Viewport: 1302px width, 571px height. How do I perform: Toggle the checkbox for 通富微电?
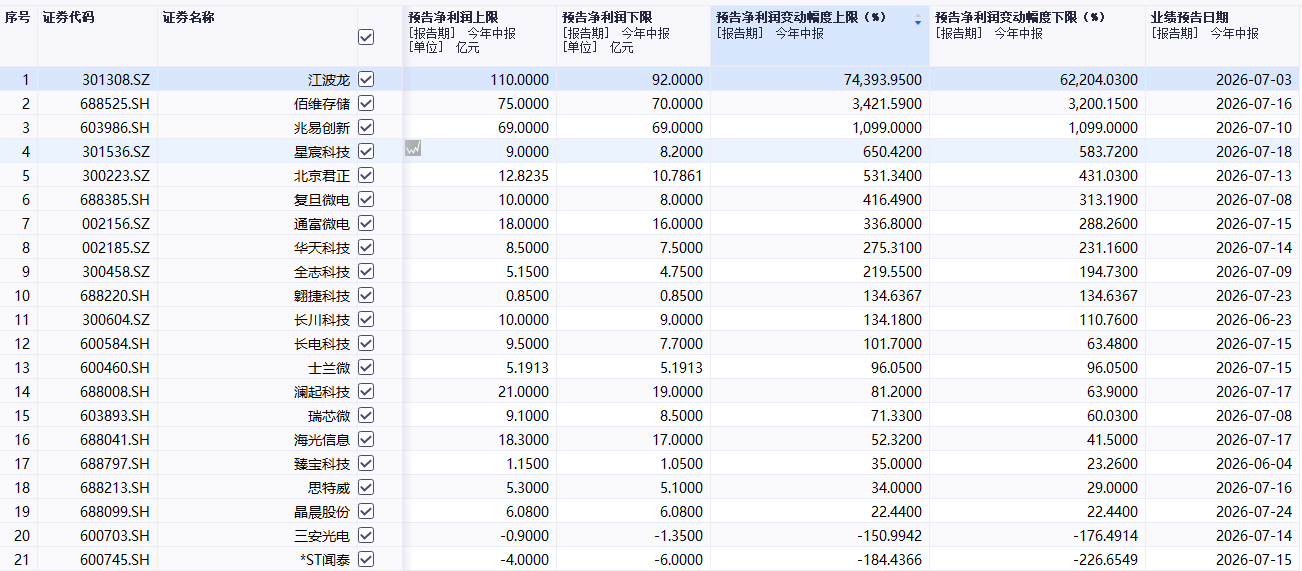tap(366, 223)
